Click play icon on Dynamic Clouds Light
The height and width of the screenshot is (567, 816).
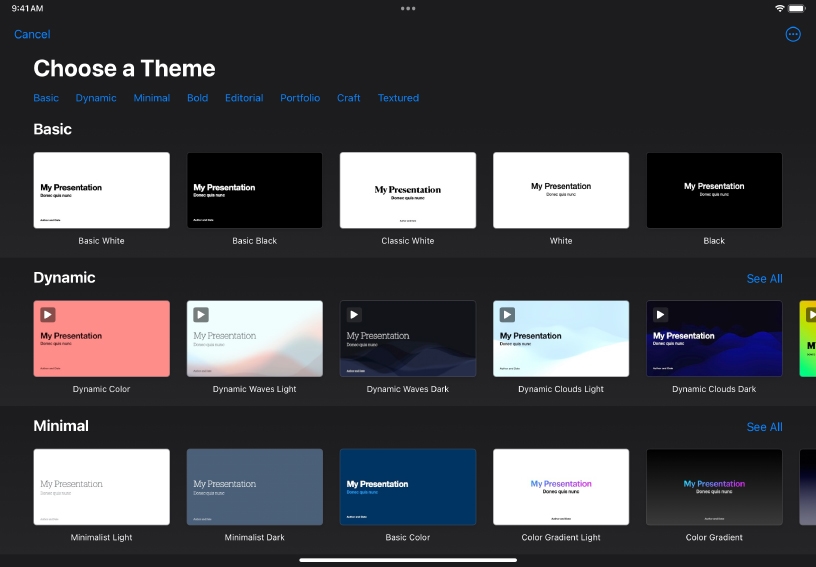pyautogui.click(x=507, y=315)
